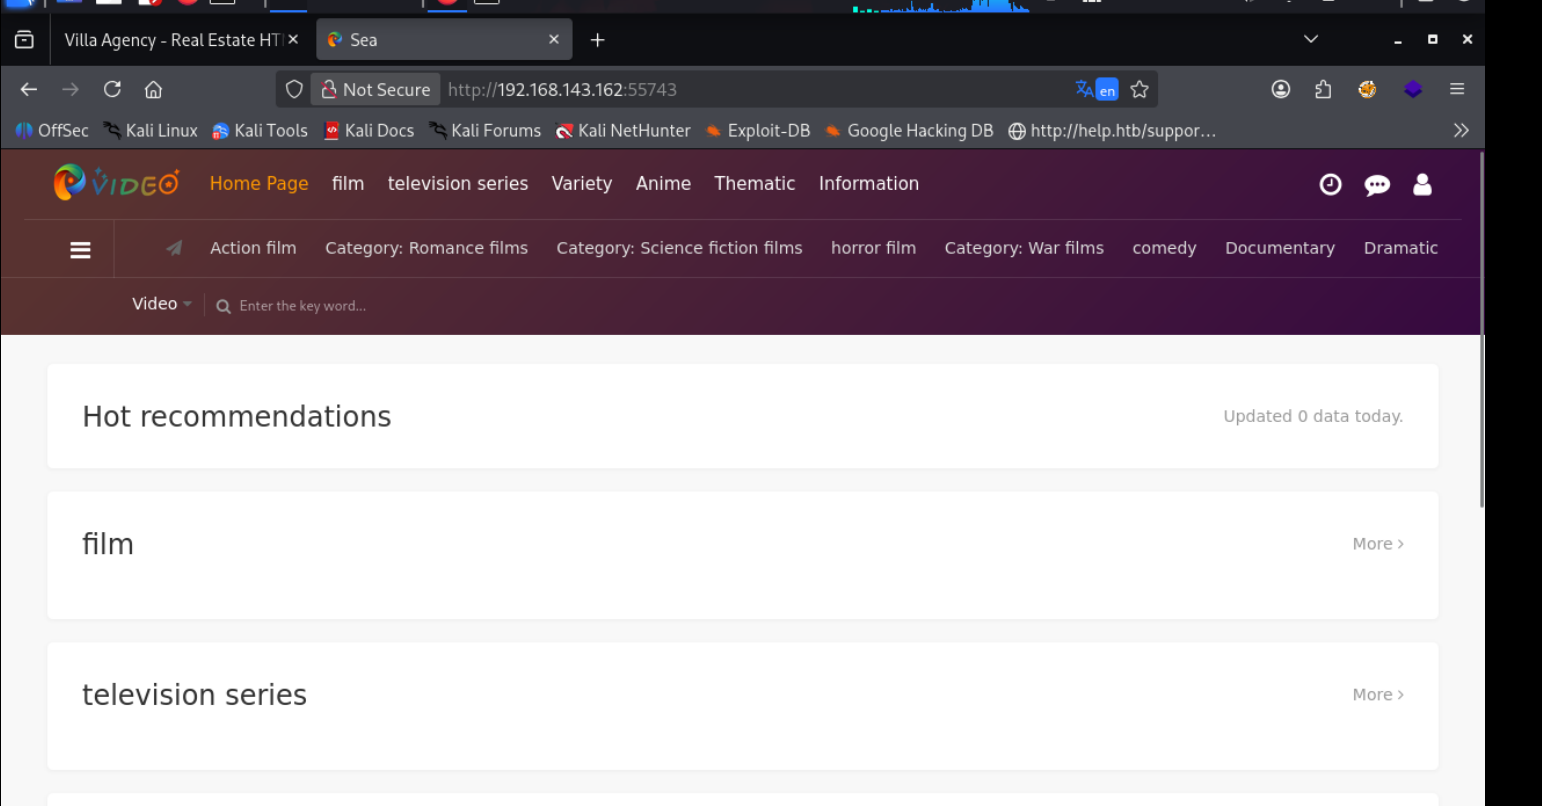
Task: Reload the page using refresh icon
Action: pyautogui.click(x=112, y=89)
